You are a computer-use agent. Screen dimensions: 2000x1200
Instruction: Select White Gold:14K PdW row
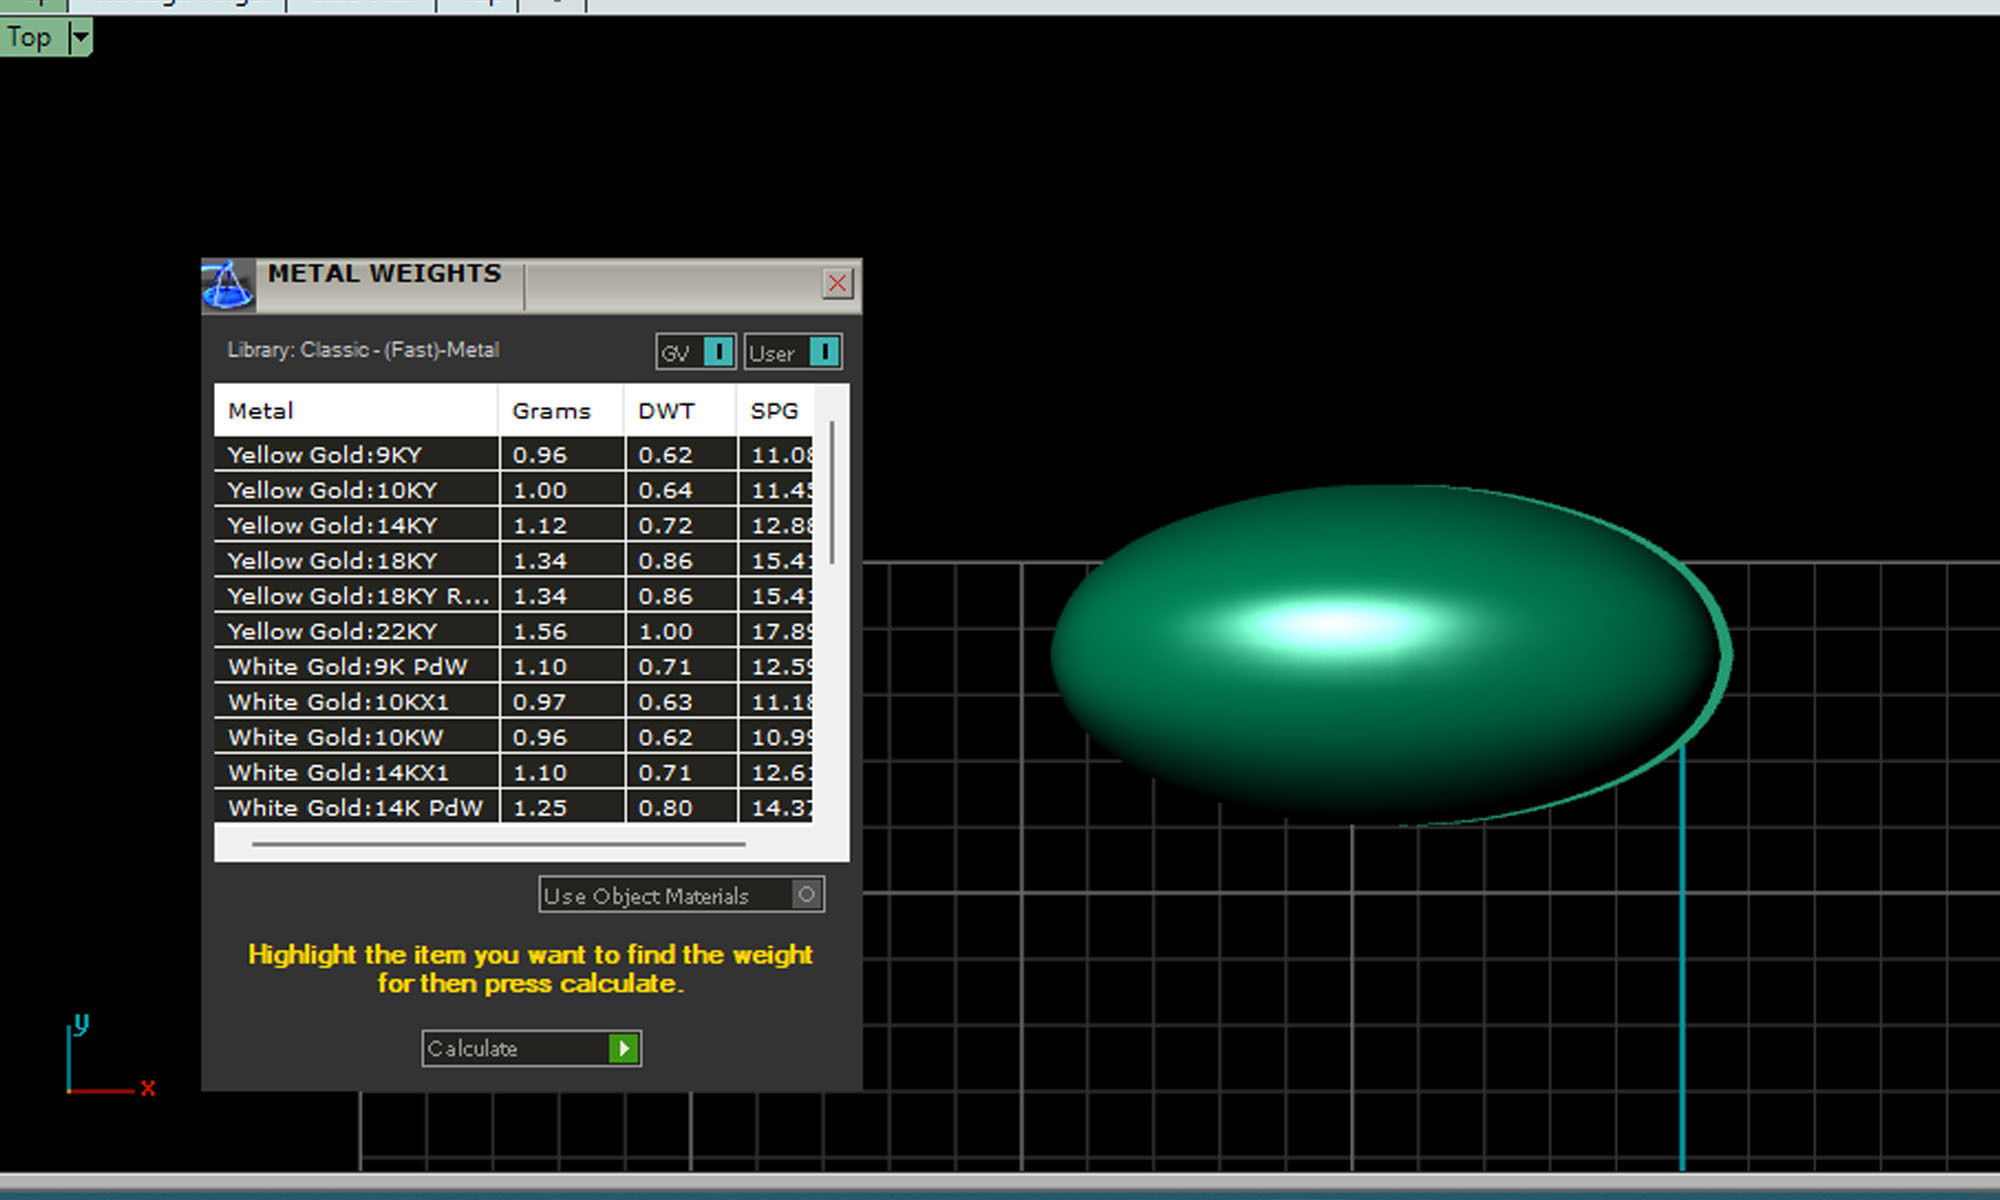tap(355, 807)
